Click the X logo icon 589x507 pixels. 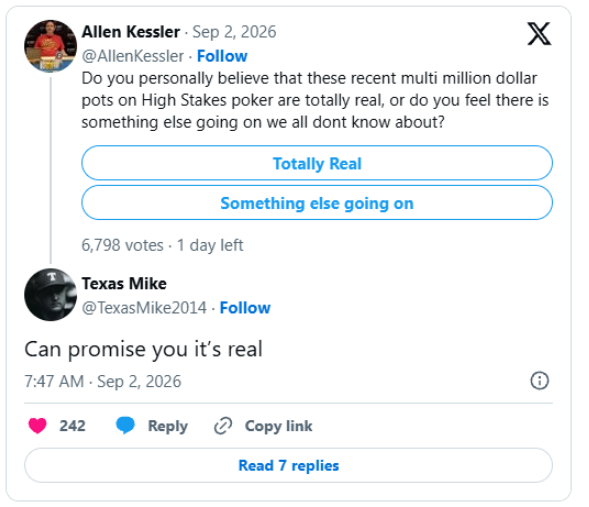[x=539, y=34]
